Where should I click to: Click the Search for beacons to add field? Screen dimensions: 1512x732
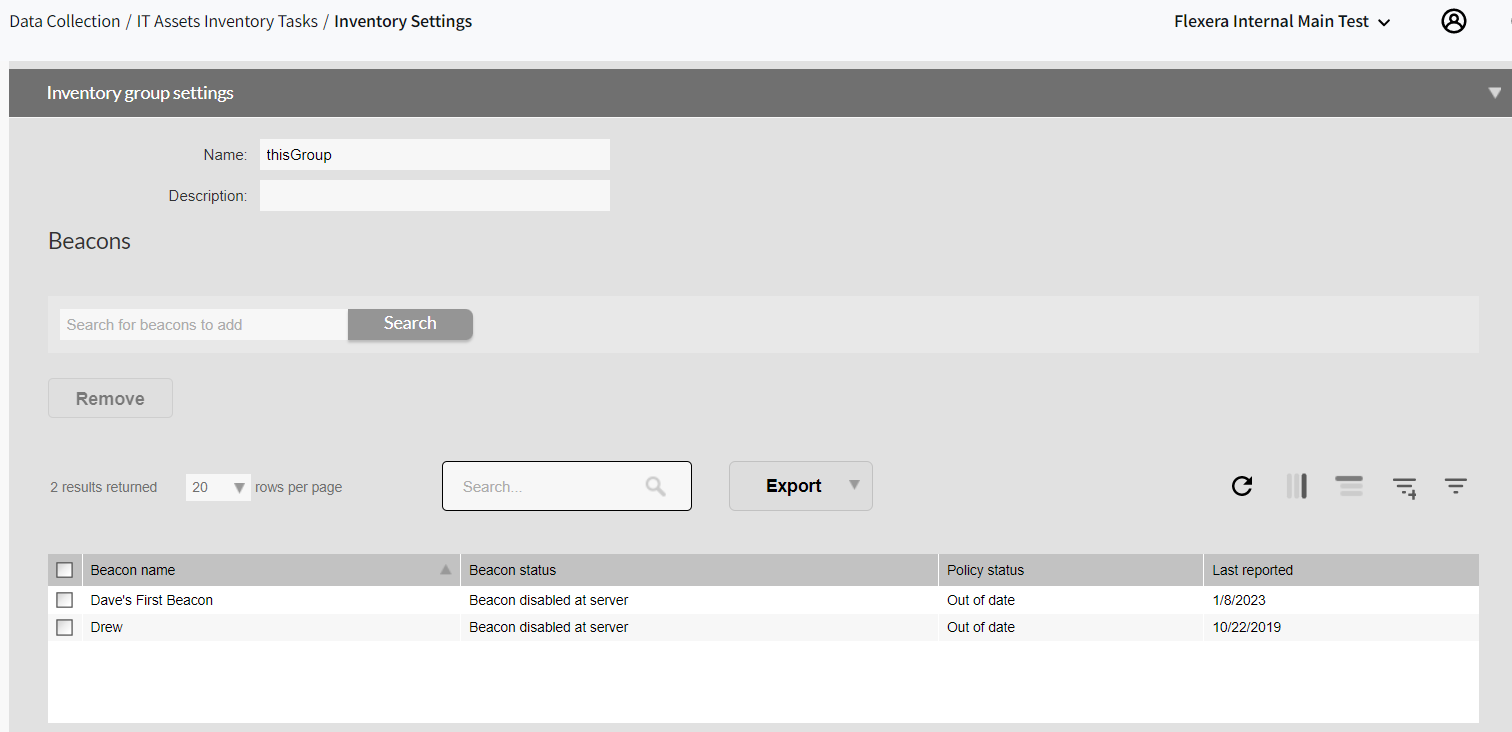click(204, 324)
